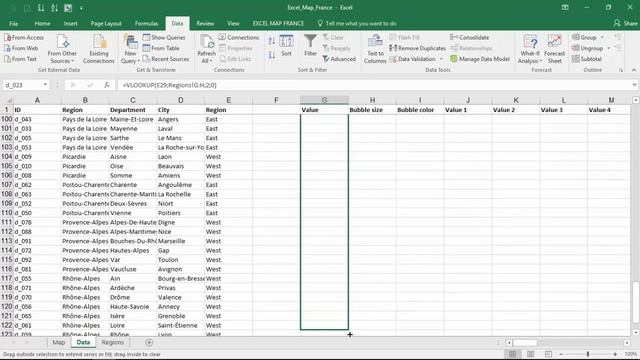Sort Z to A descending icon

coord(272,55)
